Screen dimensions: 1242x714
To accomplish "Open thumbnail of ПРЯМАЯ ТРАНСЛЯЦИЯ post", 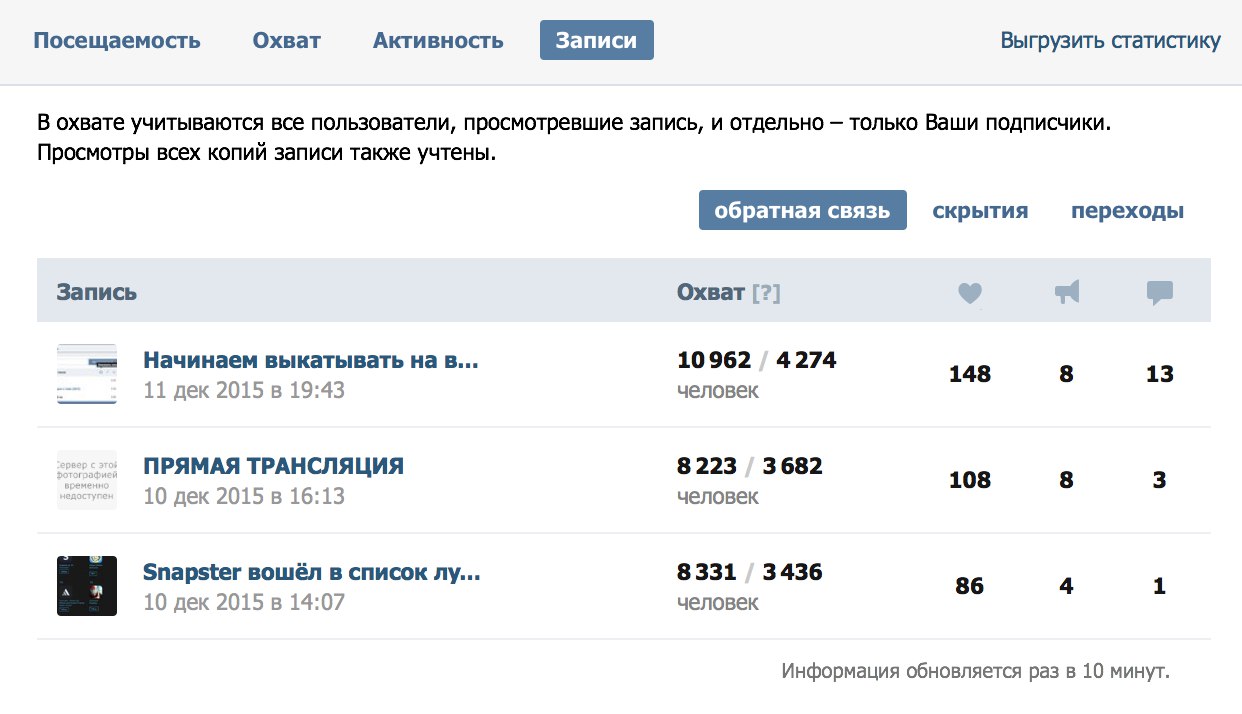I will point(87,480).
